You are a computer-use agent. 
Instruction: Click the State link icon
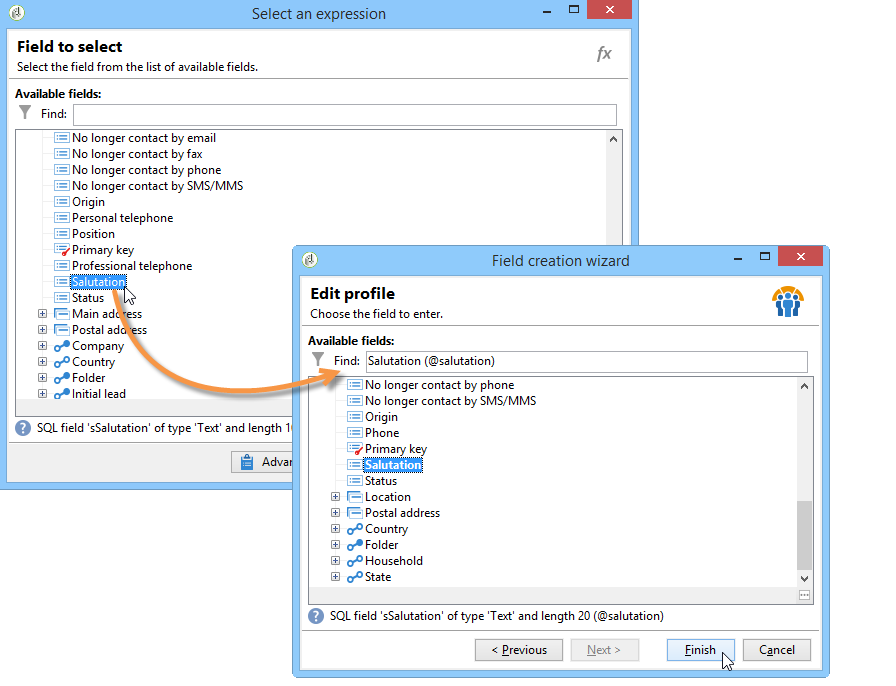[x=355, y=577]
